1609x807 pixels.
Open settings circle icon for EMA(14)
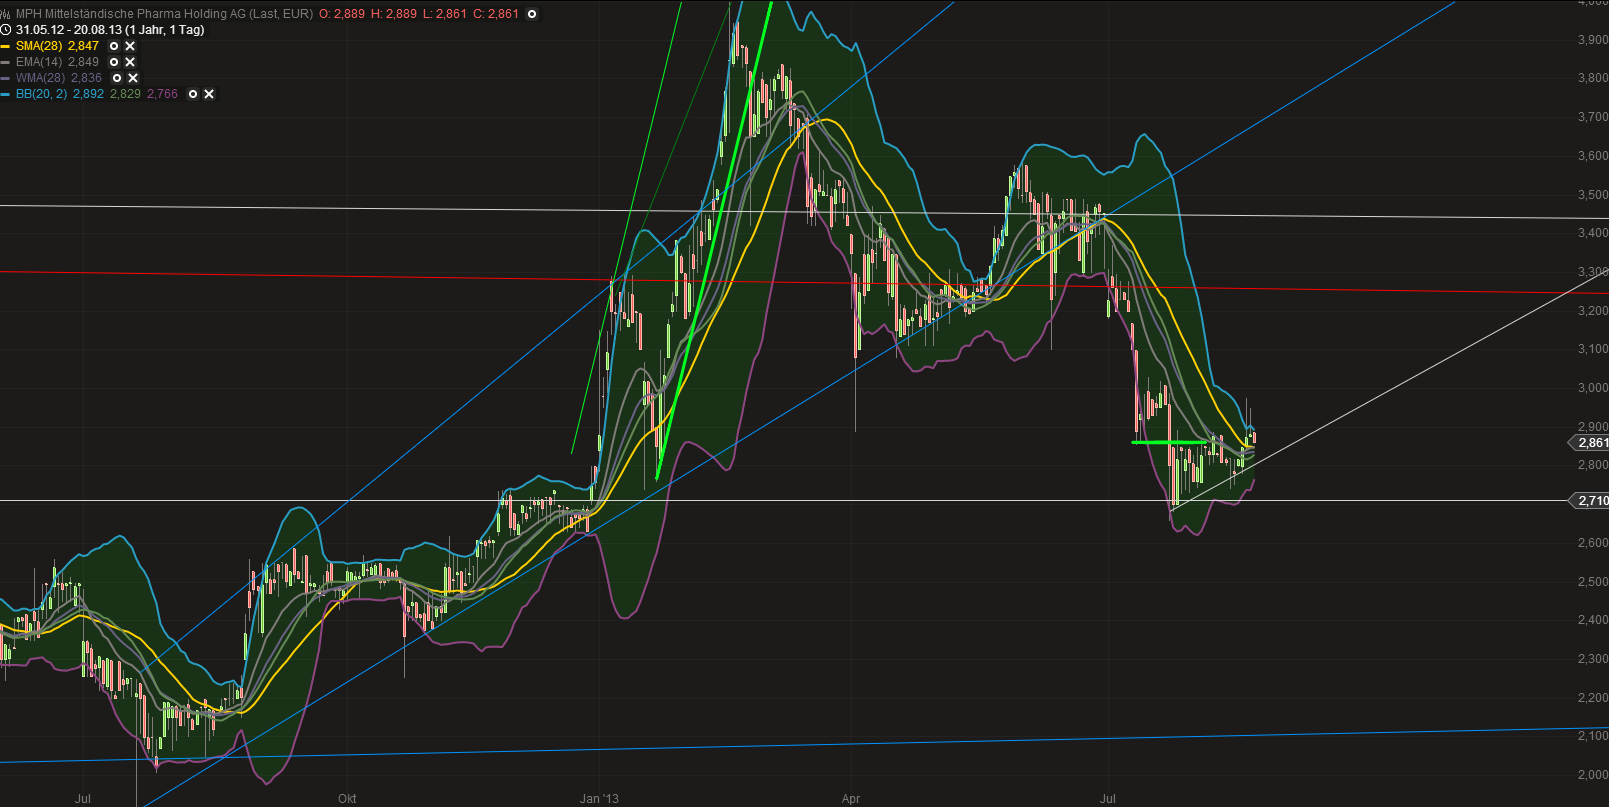click(114, 62)
